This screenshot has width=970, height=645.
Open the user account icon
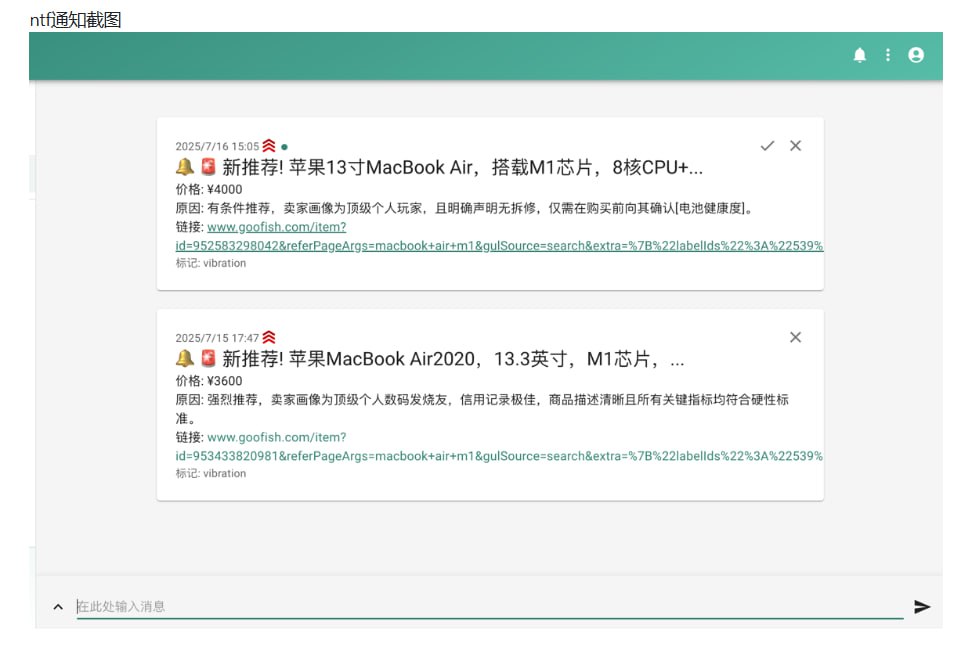[916, 55]
